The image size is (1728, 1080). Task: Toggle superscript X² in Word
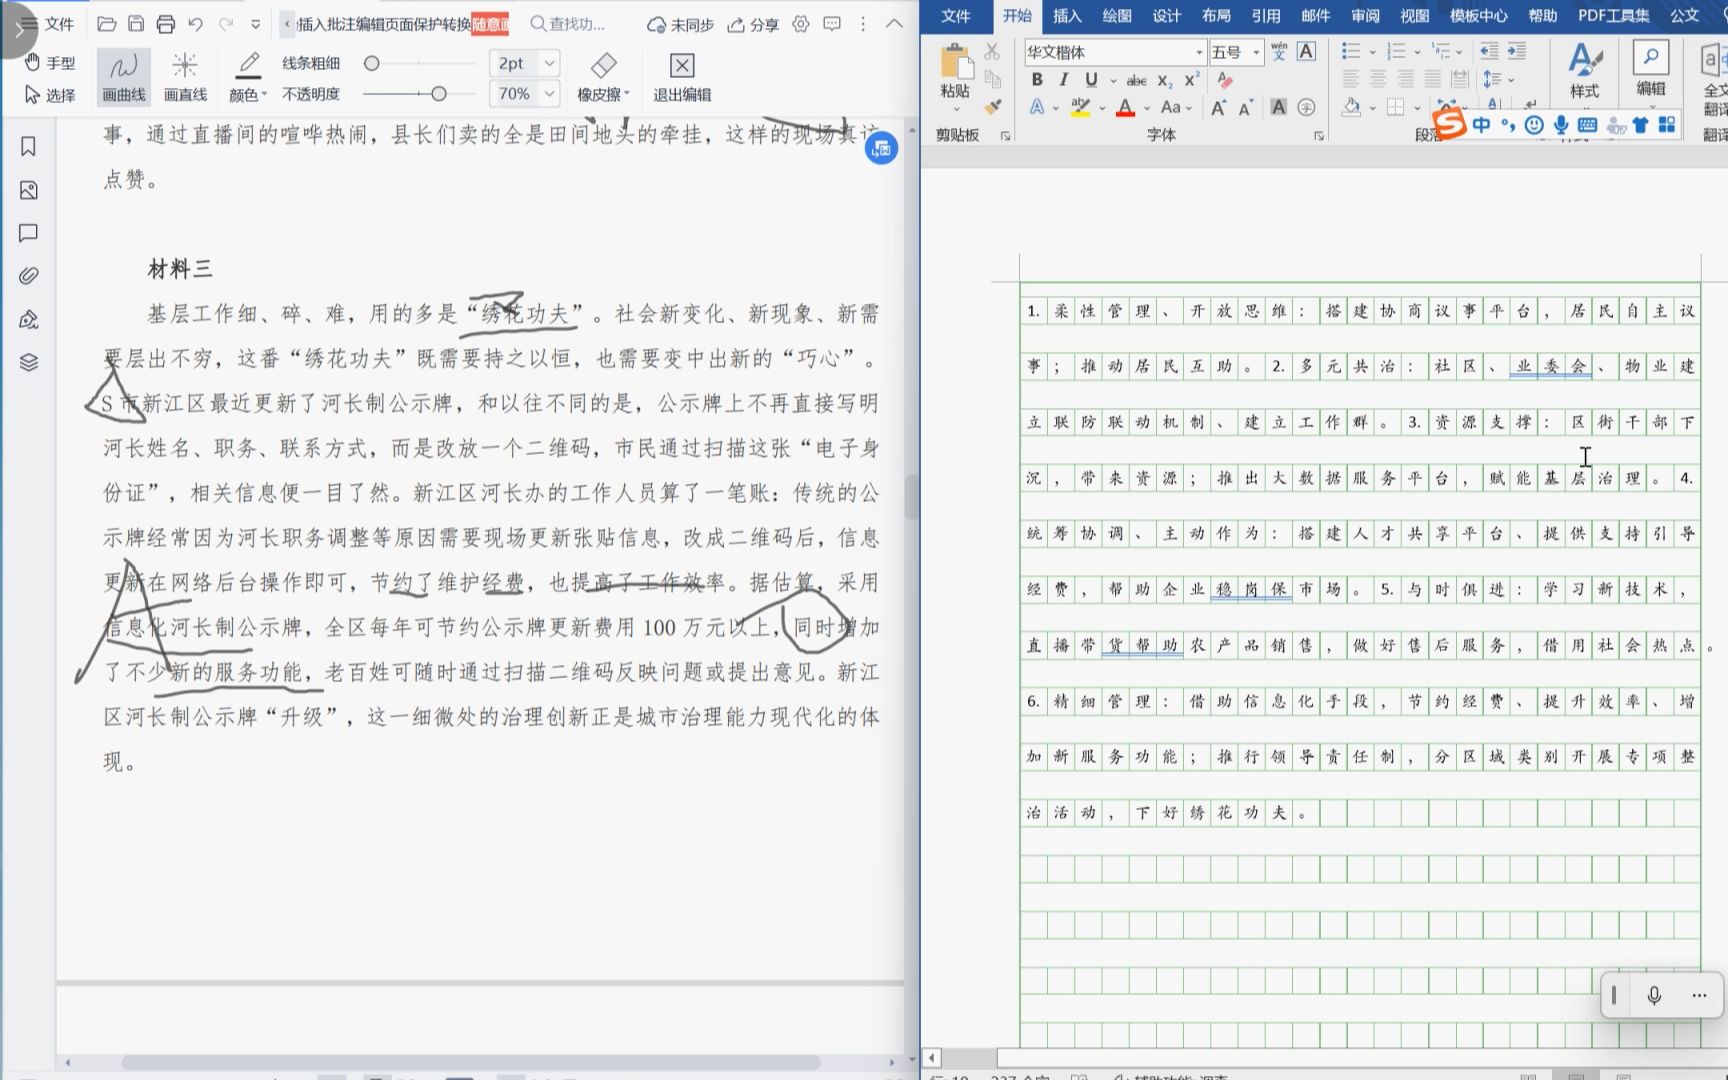(1191, 80)
